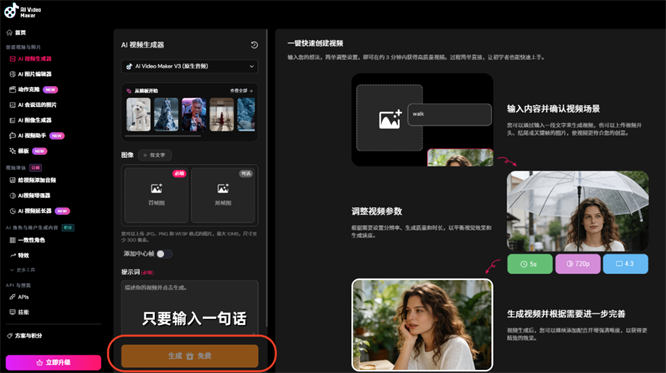This screenshot has height=373, width=666.
Task: Click the AI 视频生成器 panel title
Action: (x=143, y=45)
